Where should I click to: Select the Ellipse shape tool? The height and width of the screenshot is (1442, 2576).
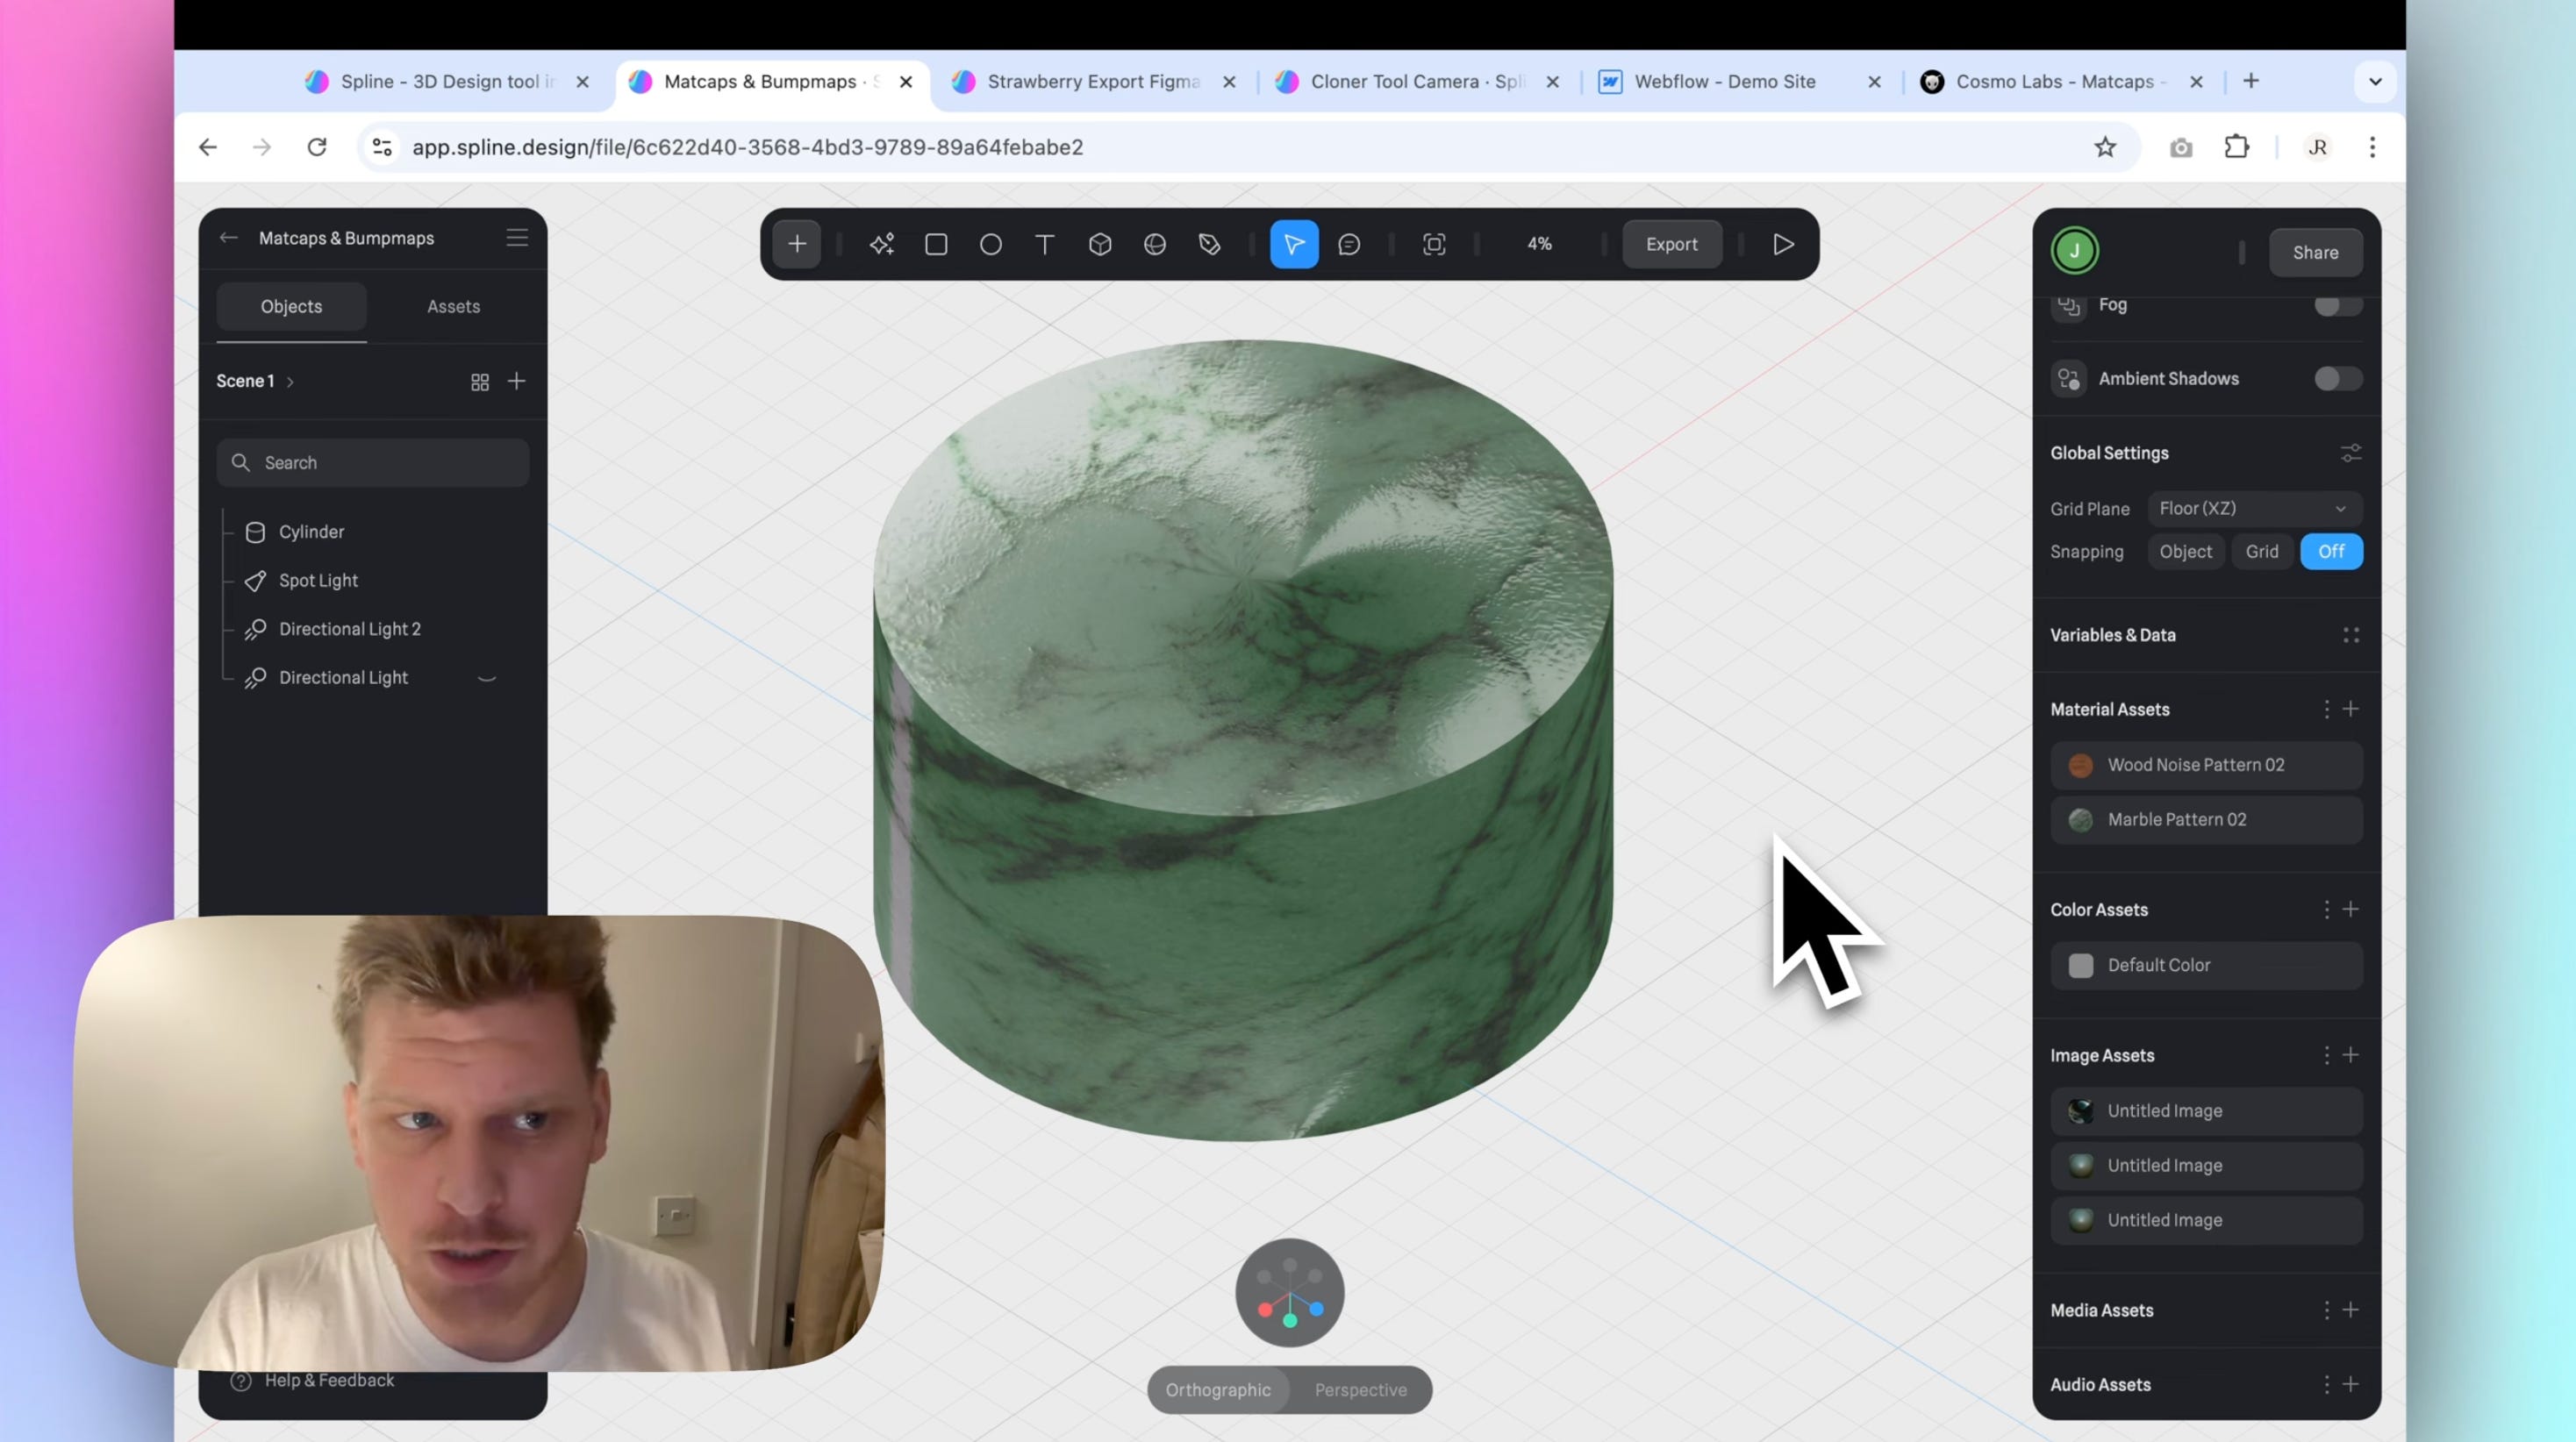[x=990, y=244]
